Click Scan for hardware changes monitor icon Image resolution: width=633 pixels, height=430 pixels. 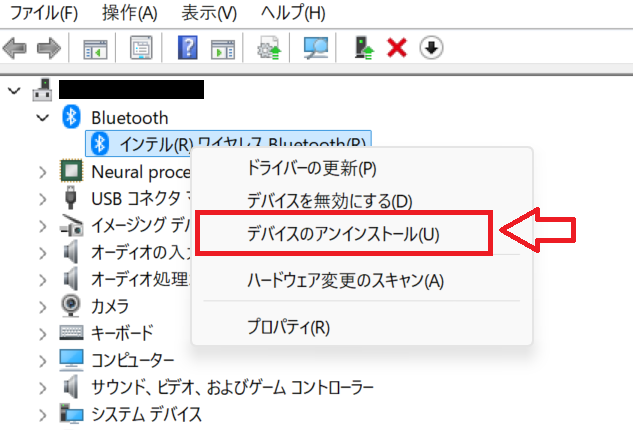(x=316, y=48)
